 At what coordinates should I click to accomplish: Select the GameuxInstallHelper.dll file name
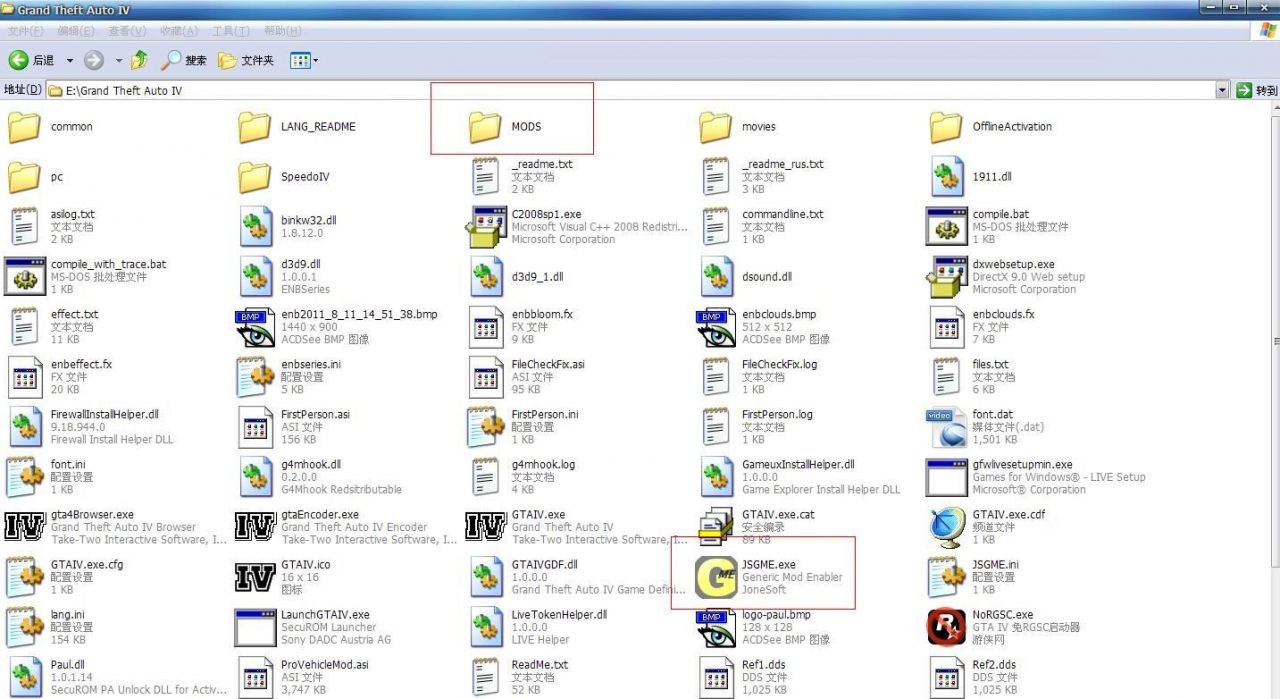799,464
